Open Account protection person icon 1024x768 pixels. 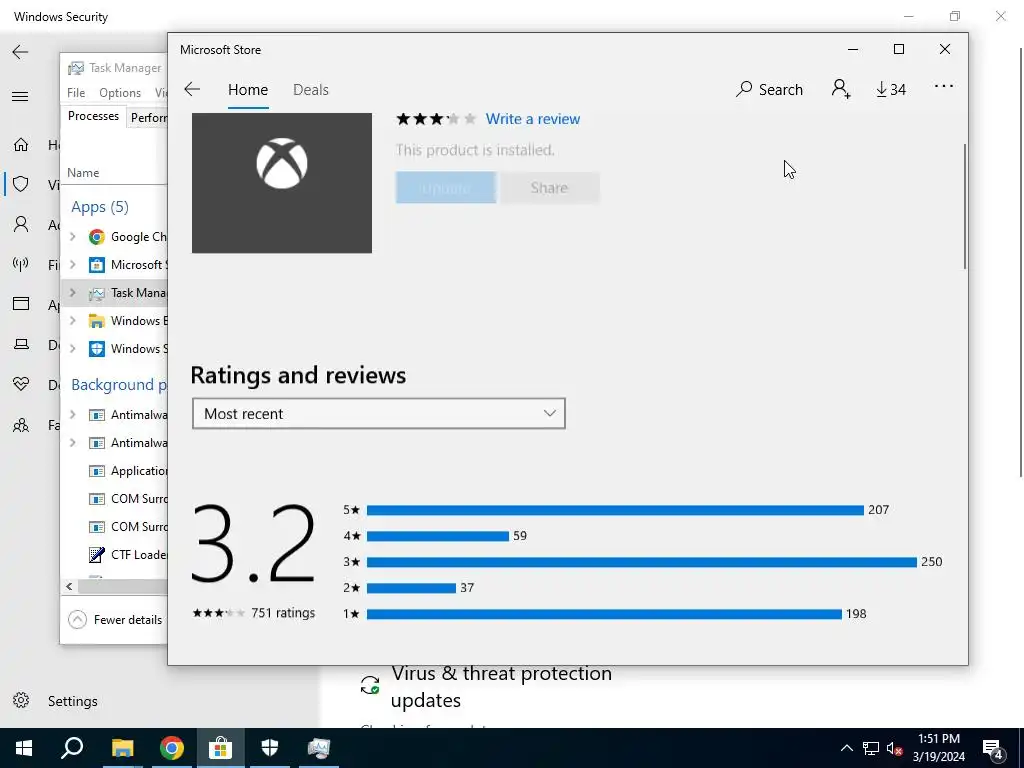pyautogui.click(x=21, y=225)
